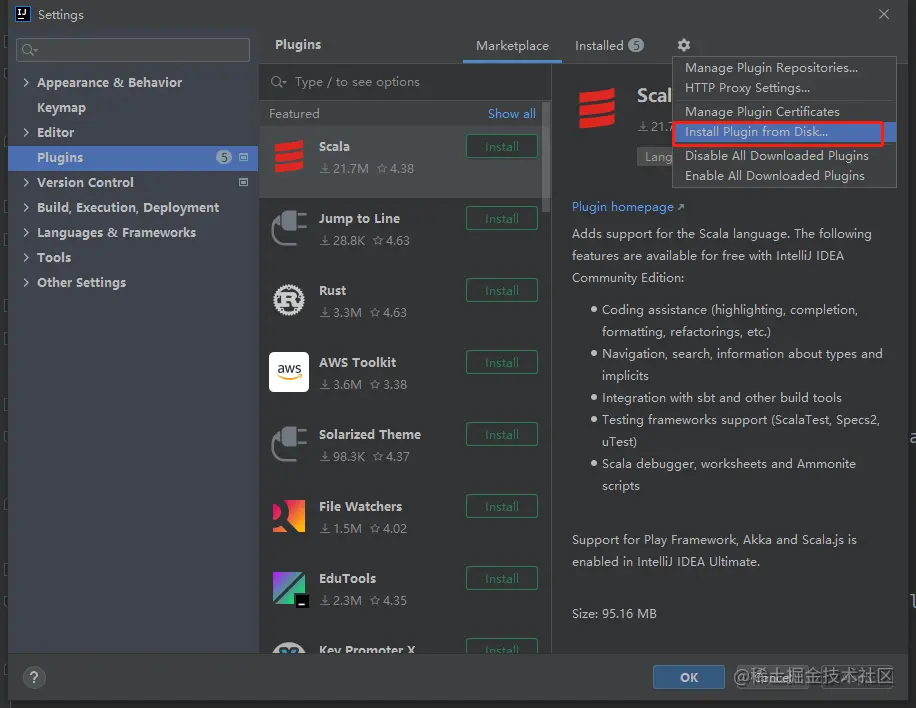Viewport: 916px width, 708px height.
Task: Select Keymap in settings tree
Action: tap(61, 107)
